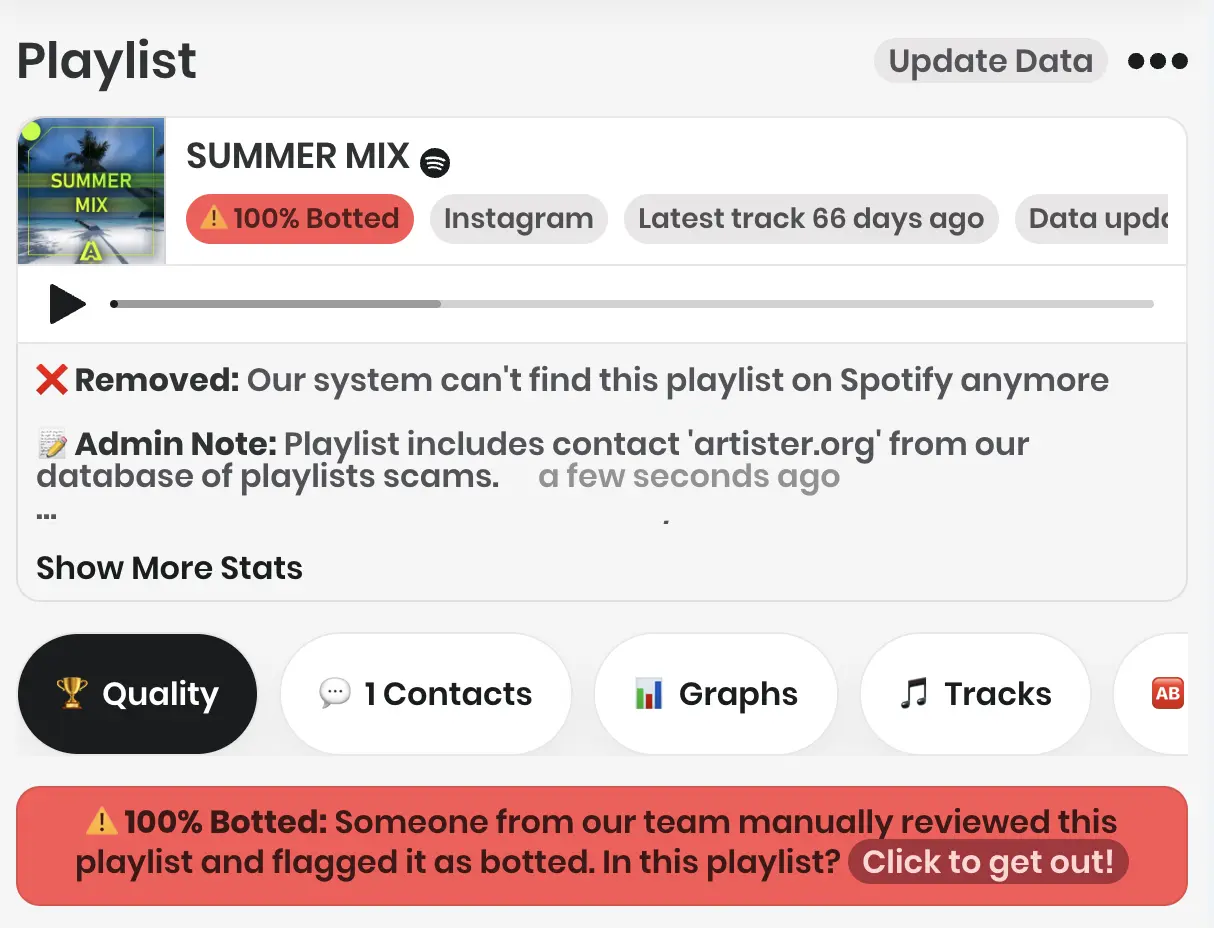Screen dimensions: 1214x928
Task: Open the three-dot overflow menu
Action: (1157, 60)
